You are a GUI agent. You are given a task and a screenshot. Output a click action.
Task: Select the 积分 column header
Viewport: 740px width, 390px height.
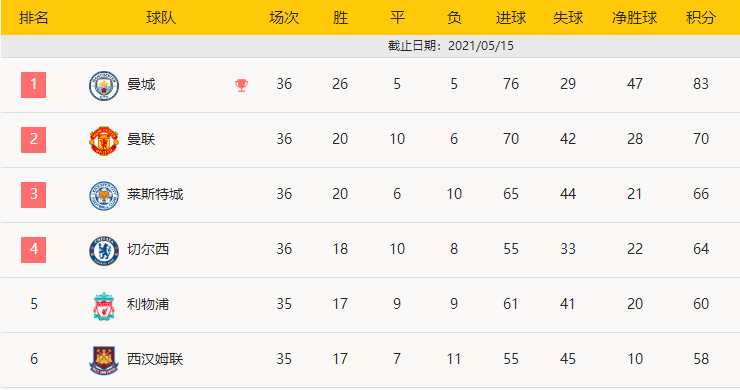click(x=701, y=18)
